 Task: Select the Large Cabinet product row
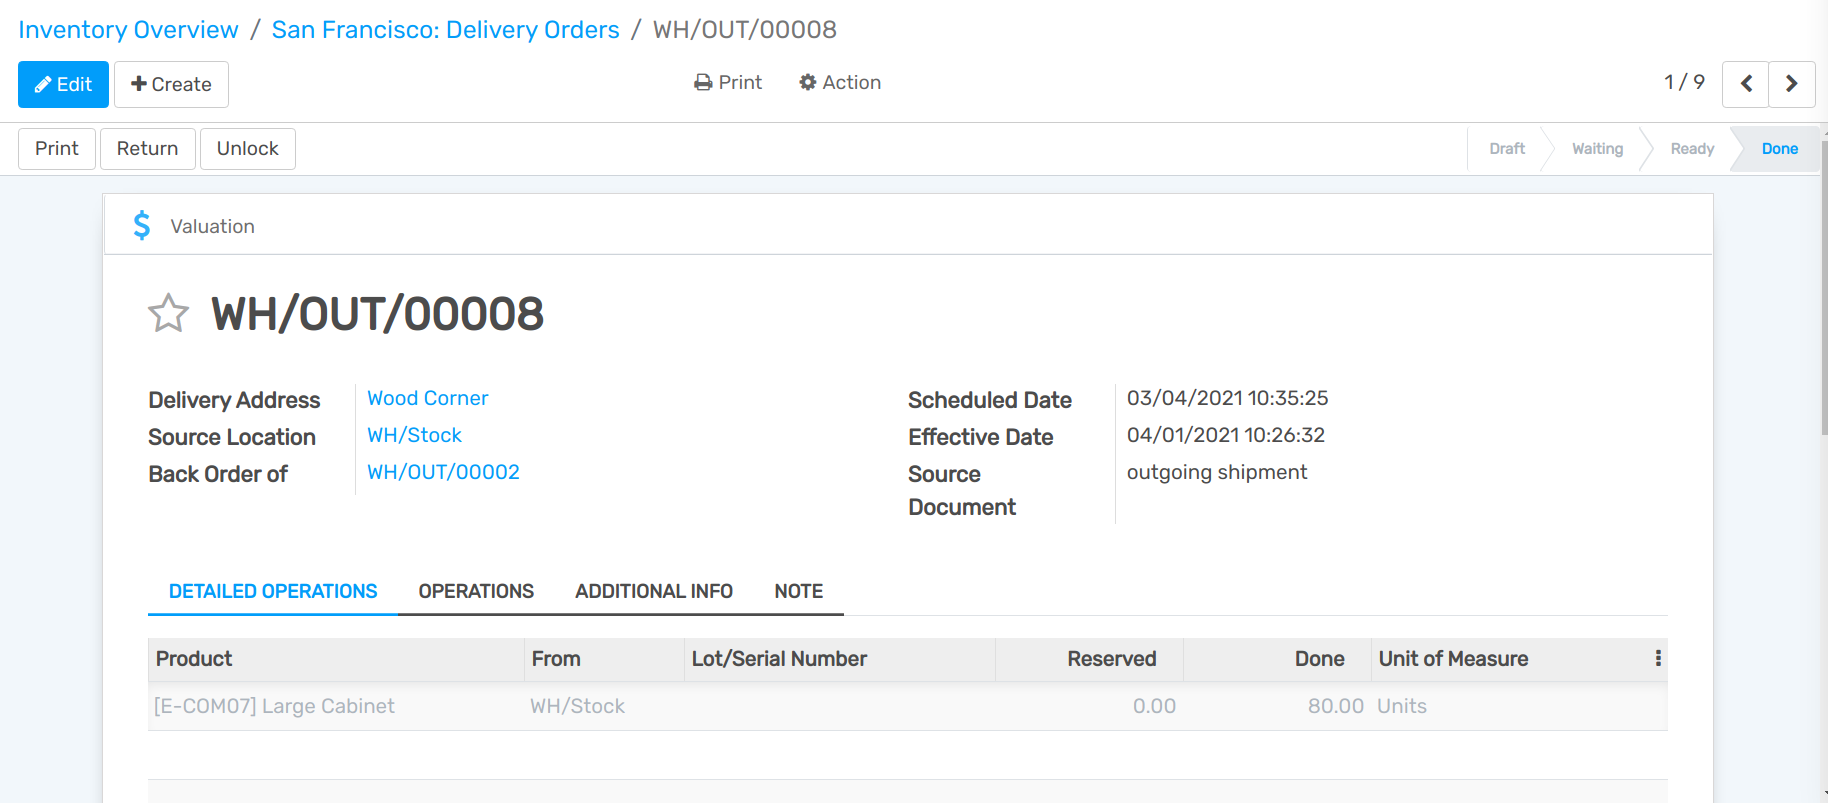click(274, 706)
